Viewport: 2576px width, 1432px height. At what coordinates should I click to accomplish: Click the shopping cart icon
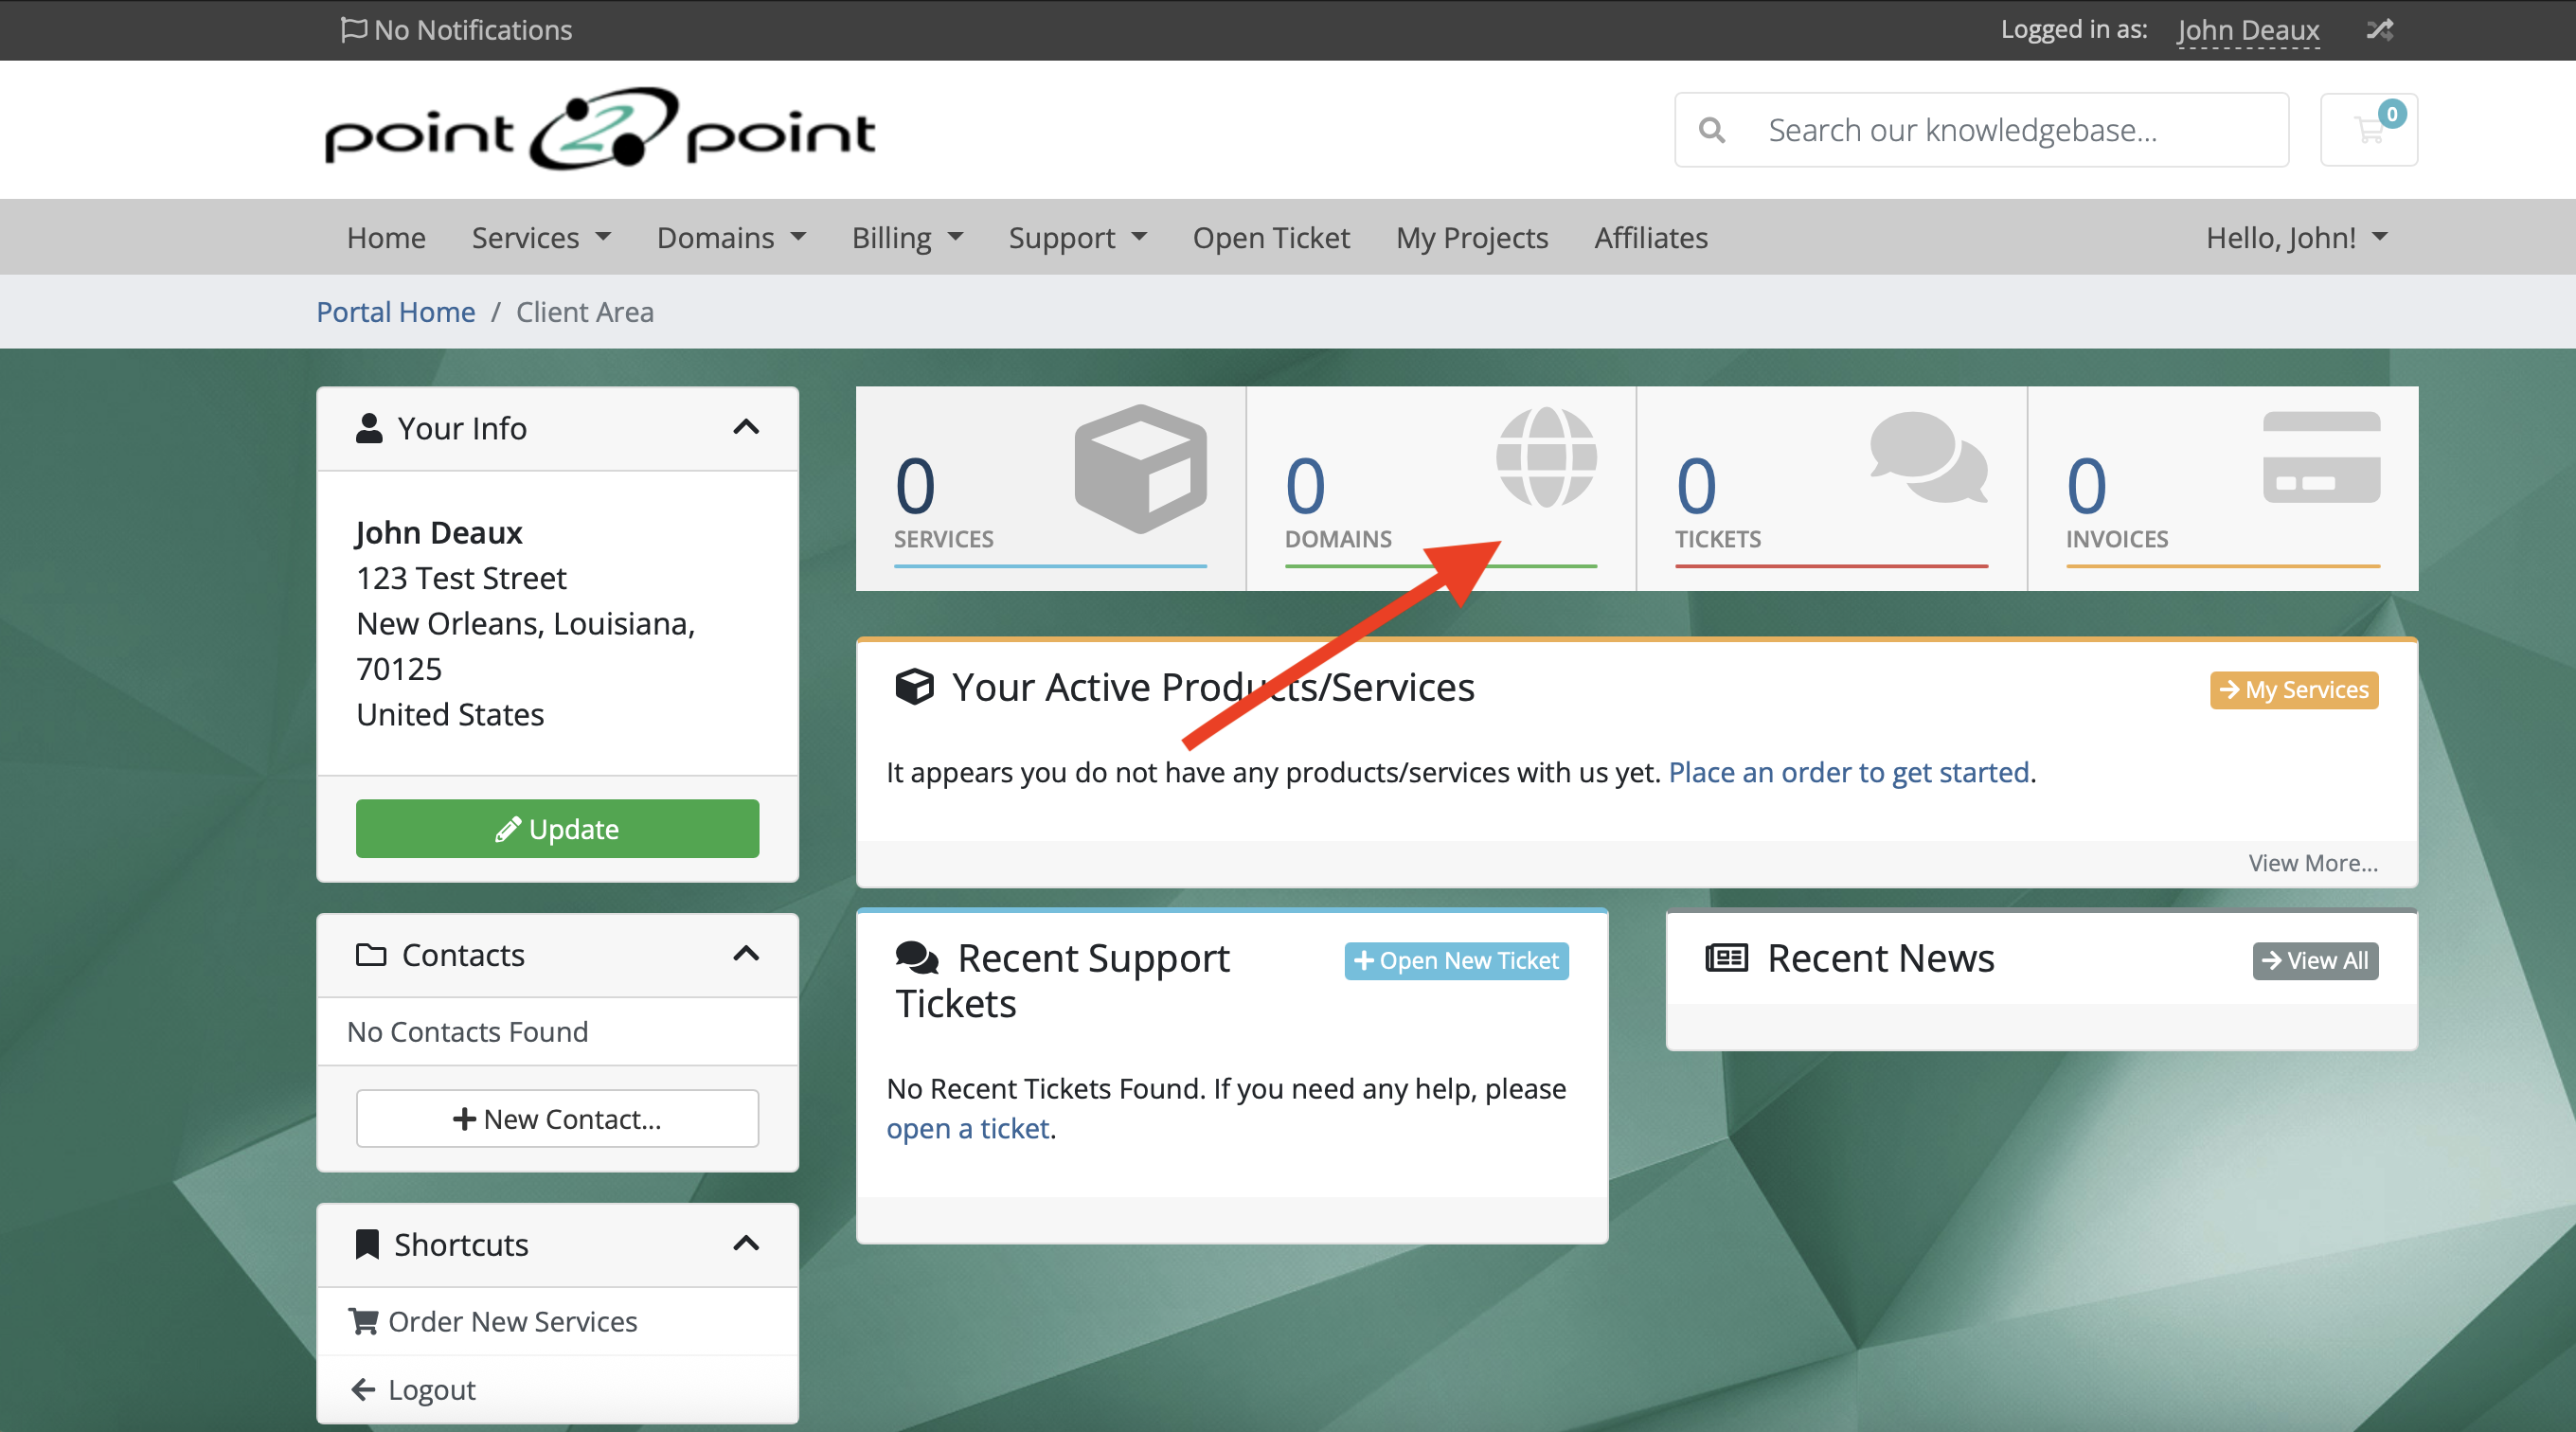click(2367, 130)
